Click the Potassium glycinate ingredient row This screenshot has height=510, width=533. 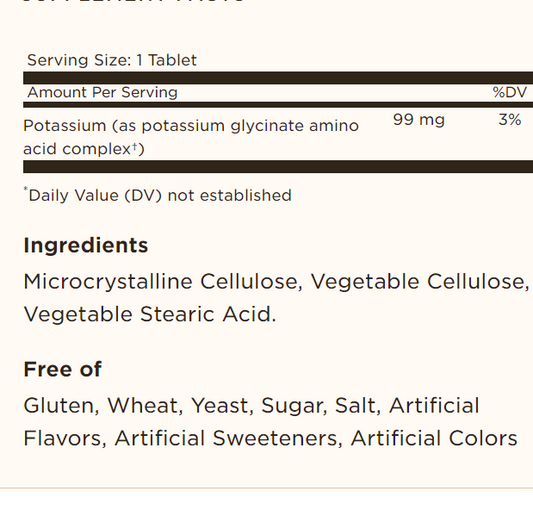278,137
